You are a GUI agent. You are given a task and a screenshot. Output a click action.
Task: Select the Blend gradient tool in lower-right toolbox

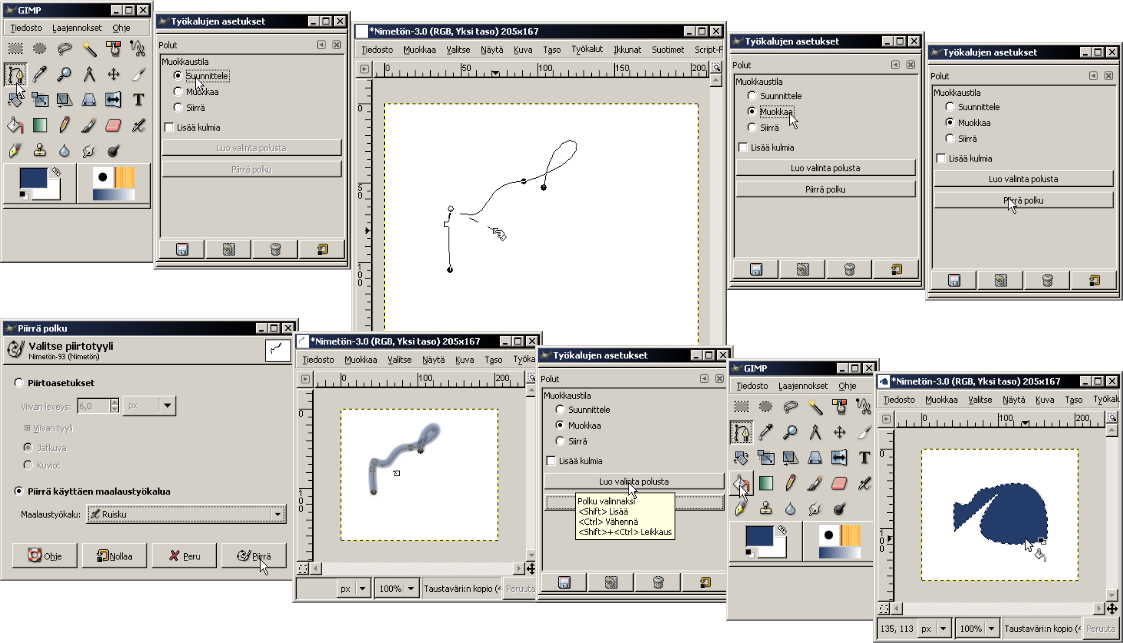coord(766,484)
